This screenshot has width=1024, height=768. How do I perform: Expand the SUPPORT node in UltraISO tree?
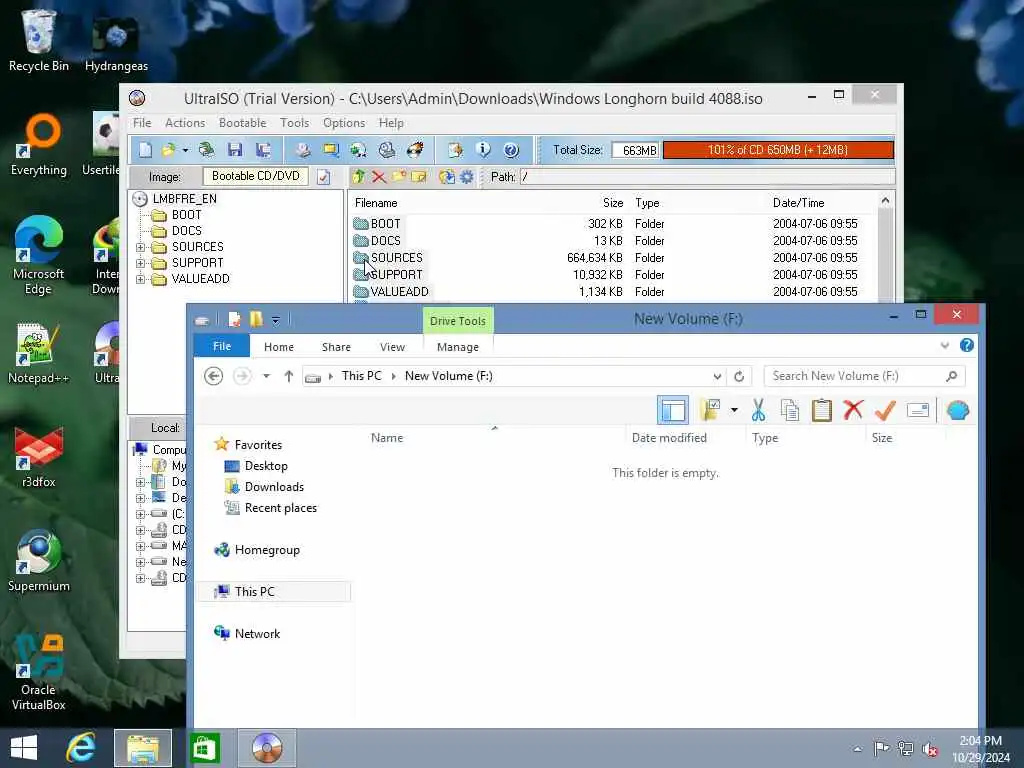tap(140, 263)
